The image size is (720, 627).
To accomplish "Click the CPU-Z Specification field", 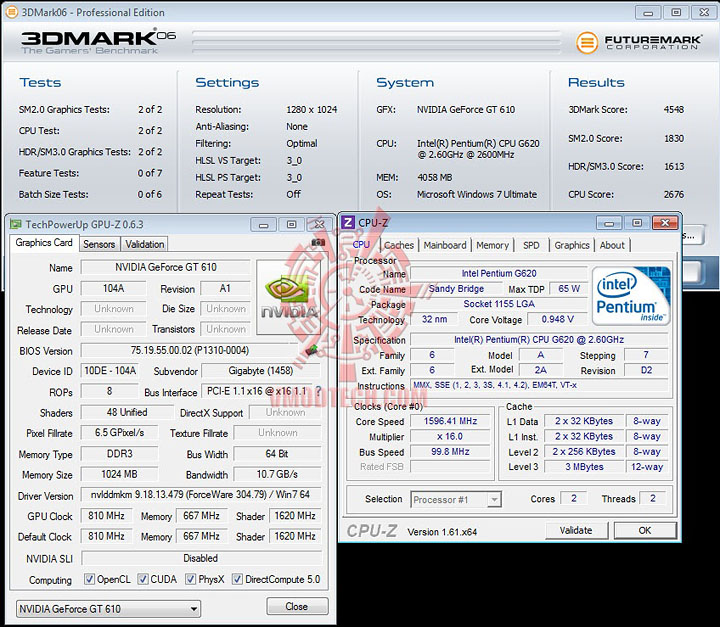I will (539, 340).
